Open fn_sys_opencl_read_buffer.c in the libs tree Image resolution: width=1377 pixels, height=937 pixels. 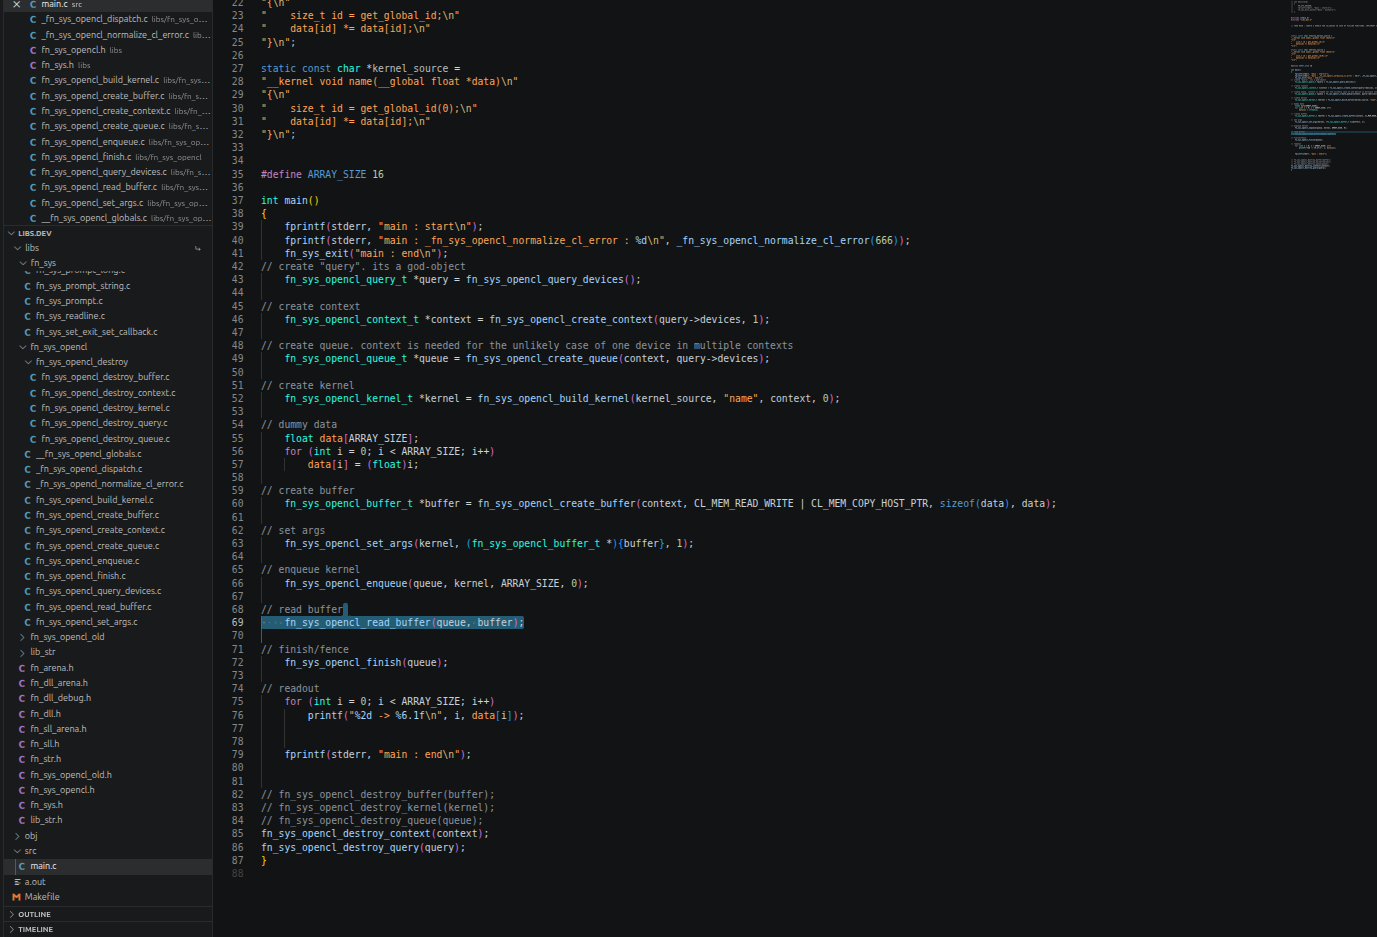point(106,607)
